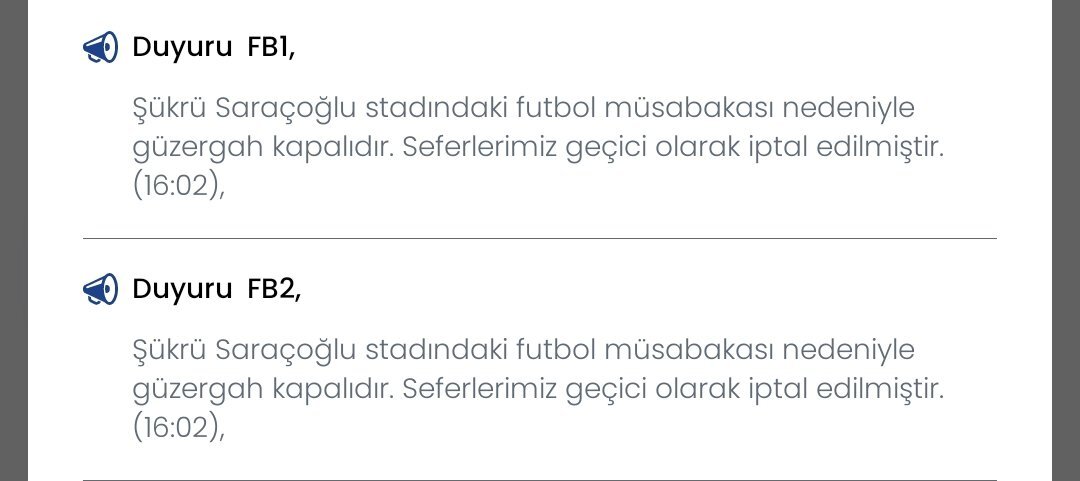Click the divider line below FB2 announcement
The width and height of the screenshot is (1080, 481).
tap(539, 479)
